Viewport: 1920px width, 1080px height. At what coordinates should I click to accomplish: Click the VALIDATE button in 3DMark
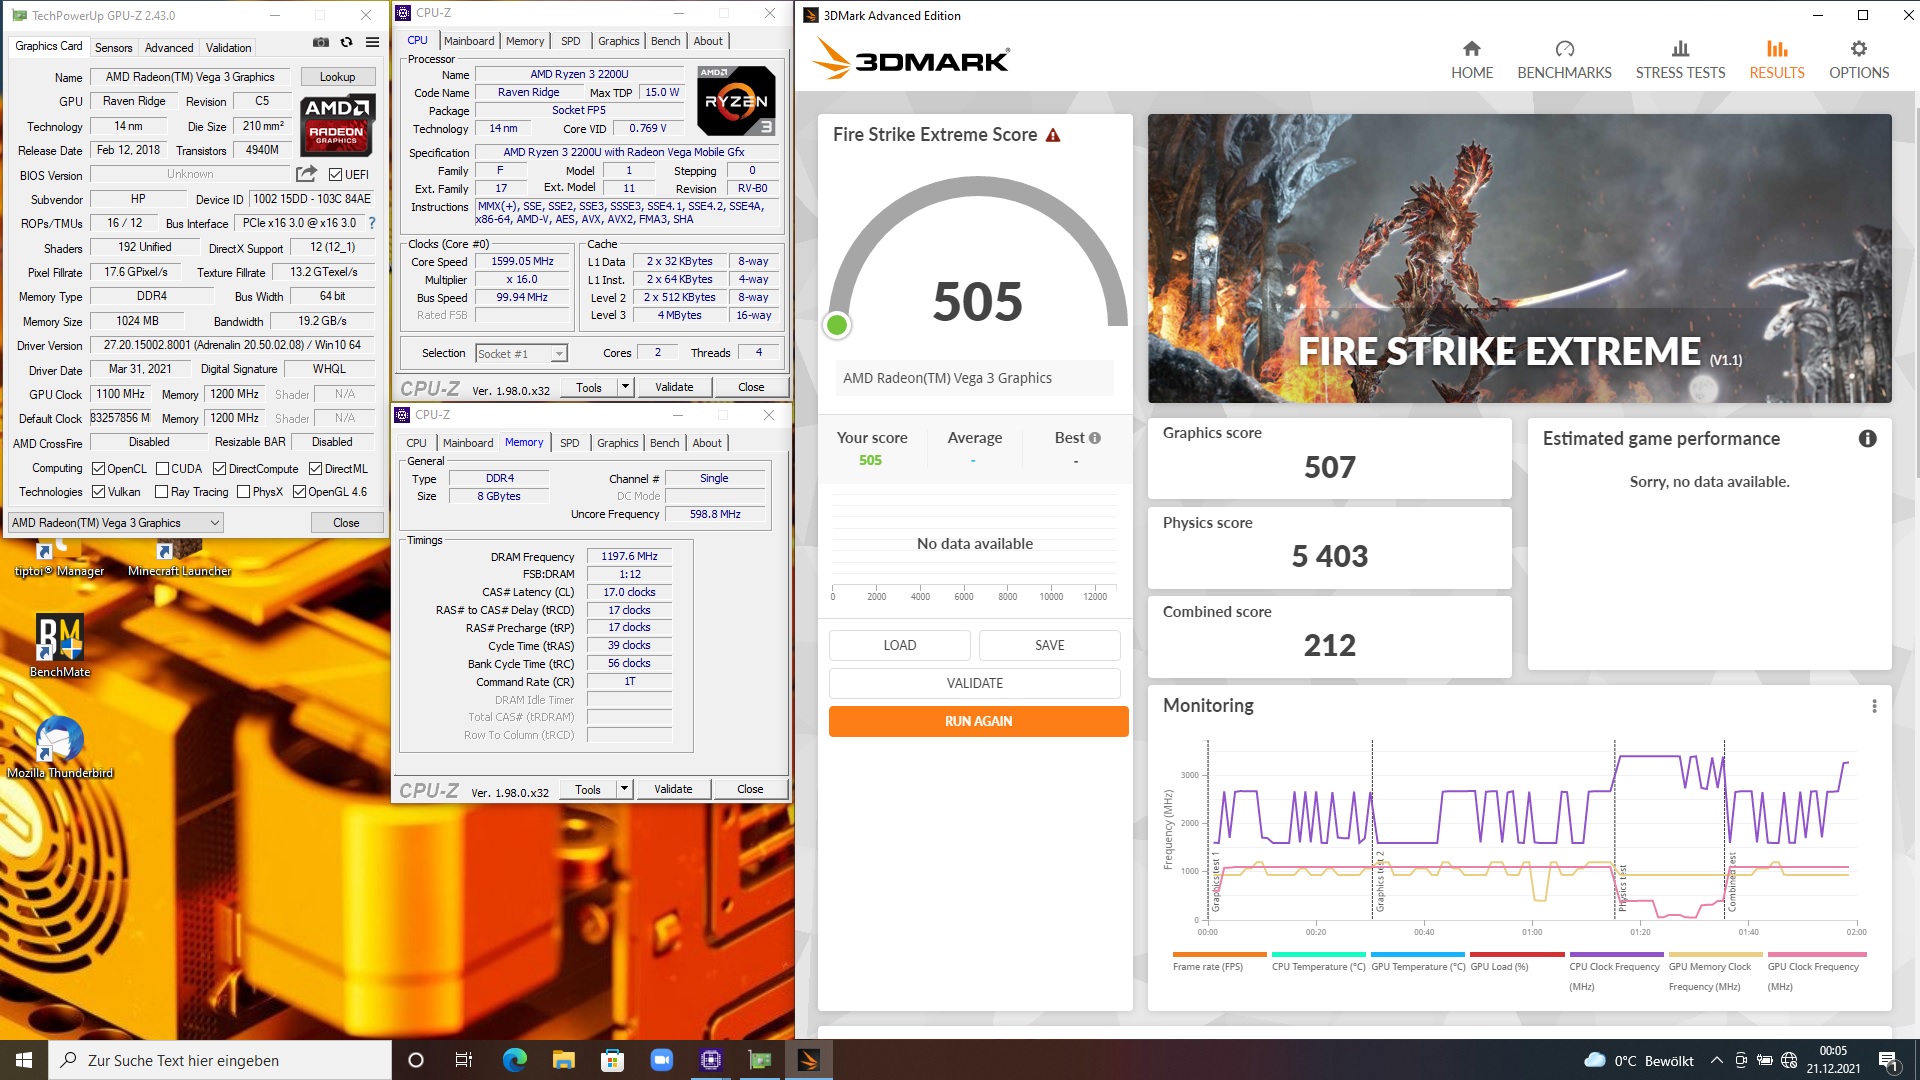point(974,683)
